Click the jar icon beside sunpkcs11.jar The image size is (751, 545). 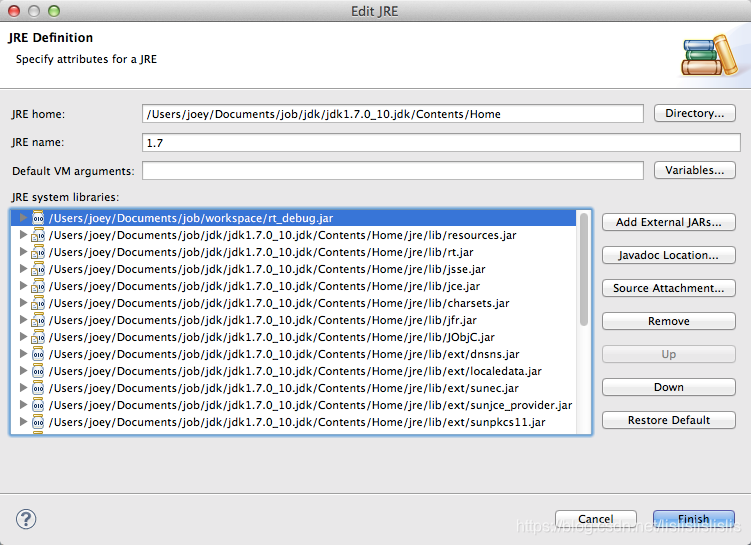point(38,422)
